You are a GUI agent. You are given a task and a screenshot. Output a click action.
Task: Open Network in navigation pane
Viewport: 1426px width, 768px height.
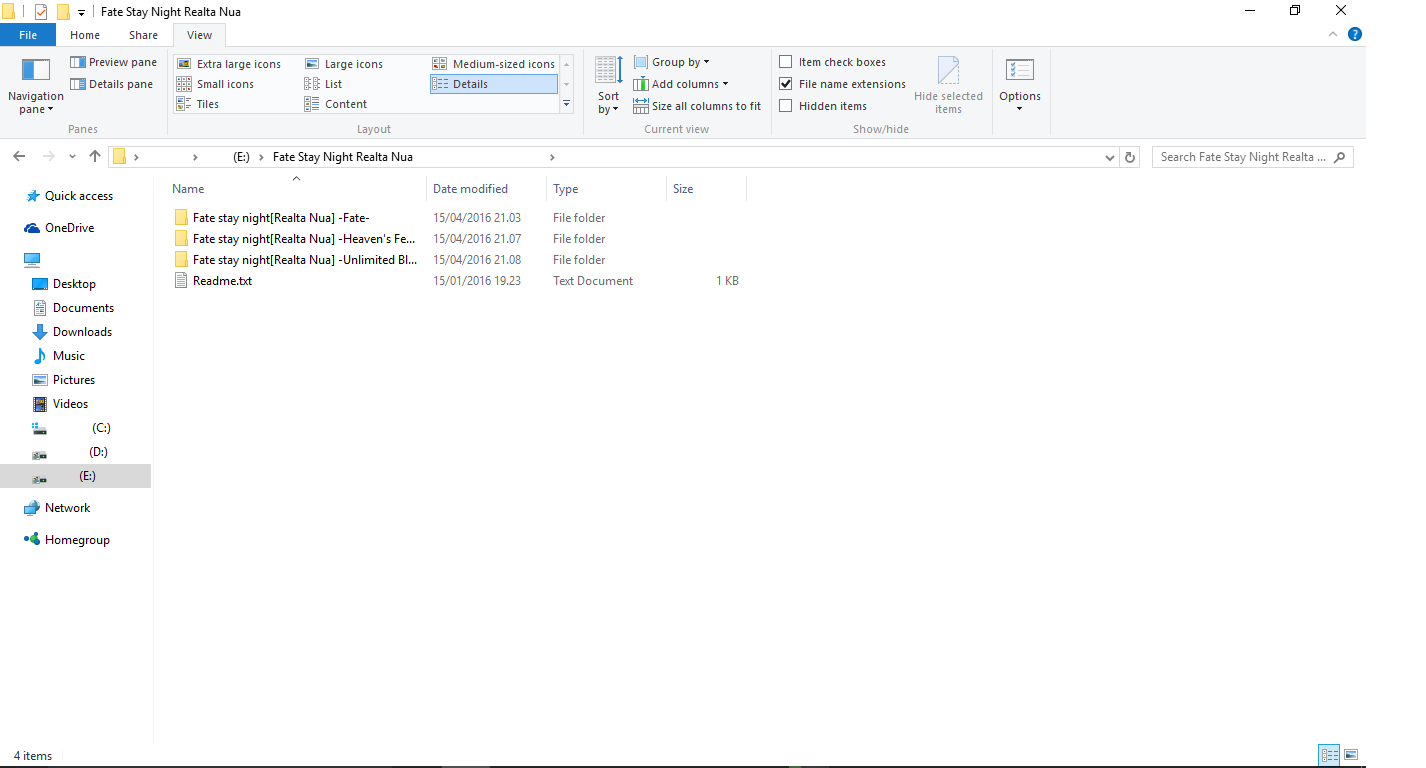point(57,508)
